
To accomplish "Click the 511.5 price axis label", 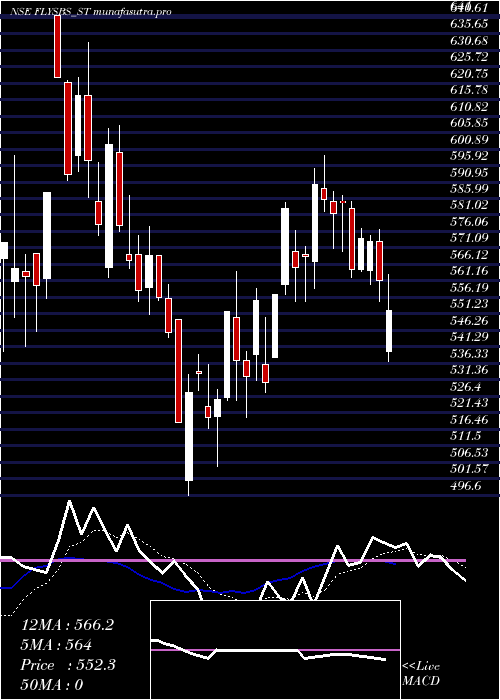I will (466, 436).
